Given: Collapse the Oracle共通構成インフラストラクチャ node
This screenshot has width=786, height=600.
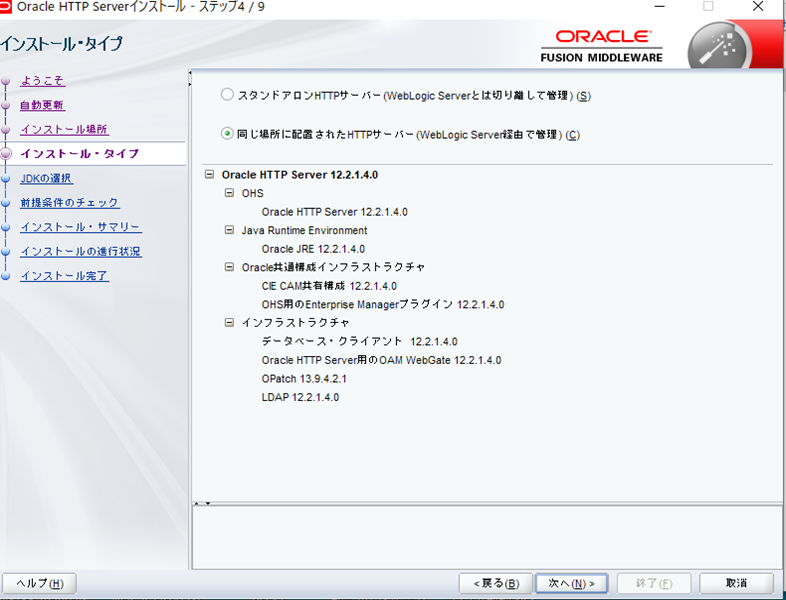Looking at the screenshot, I should click(229, 267).
